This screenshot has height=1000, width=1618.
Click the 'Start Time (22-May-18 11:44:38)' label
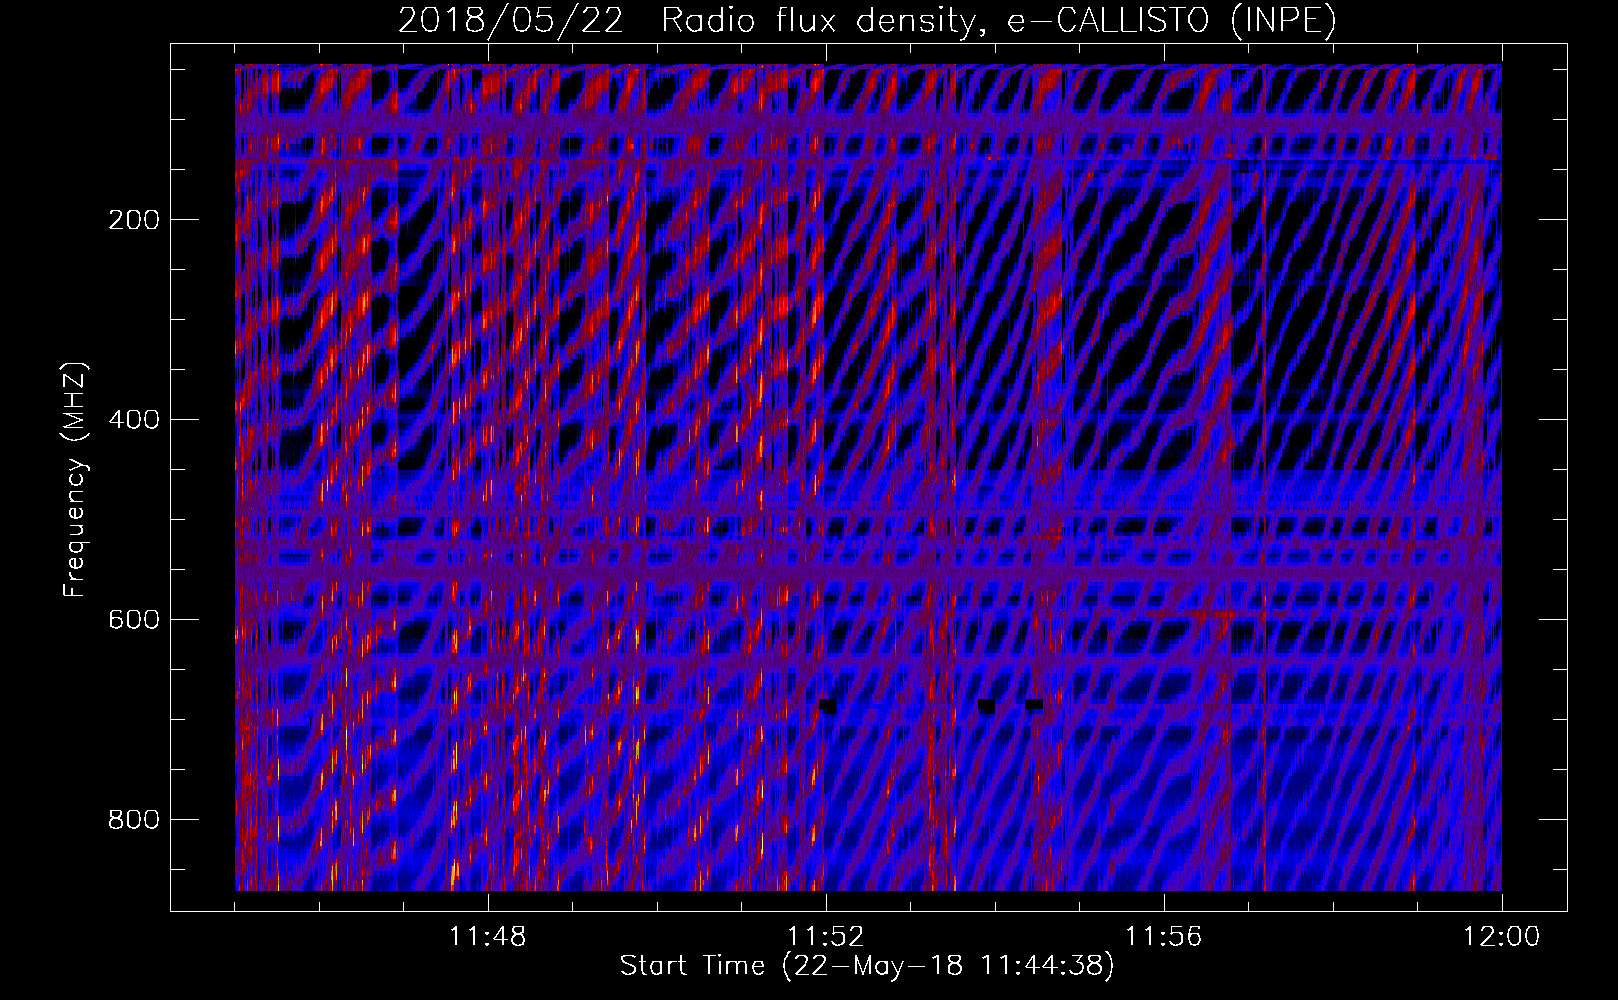click(867, 966)
